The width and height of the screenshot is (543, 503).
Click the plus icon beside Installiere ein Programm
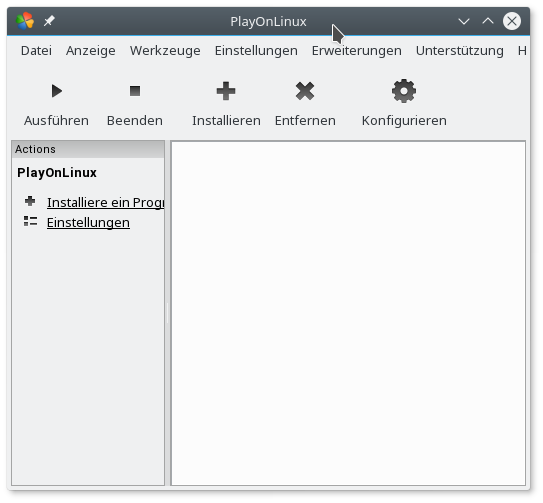pyautogui.click(x=30, y=201)
